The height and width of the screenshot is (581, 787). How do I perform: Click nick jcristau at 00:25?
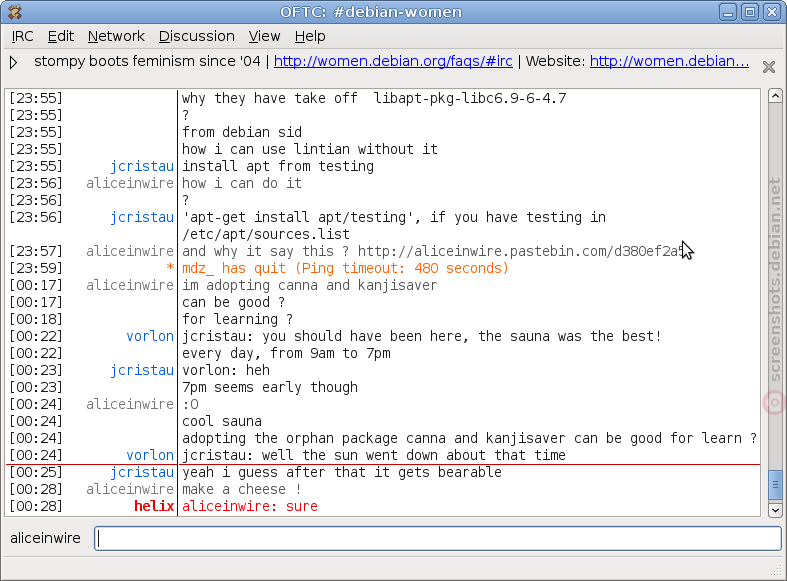coord(142,472)
